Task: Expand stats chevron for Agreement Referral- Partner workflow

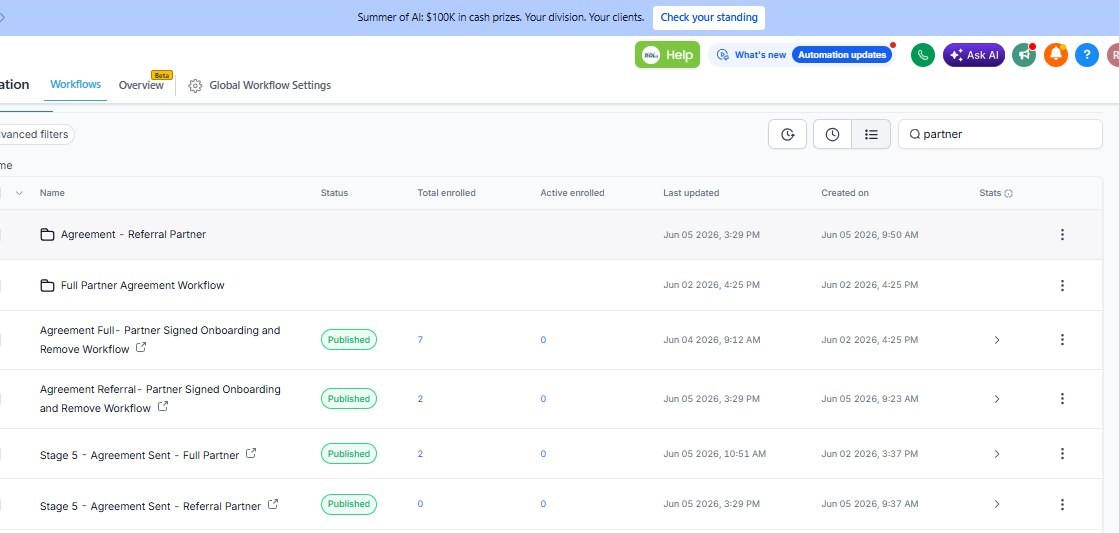Action: click(997, 399)
